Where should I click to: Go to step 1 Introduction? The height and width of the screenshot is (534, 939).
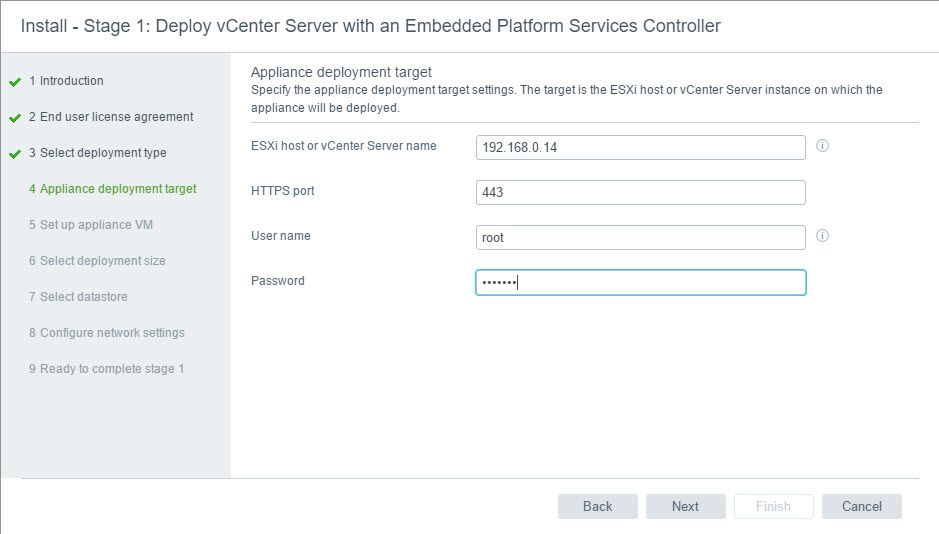coord(66,81)
